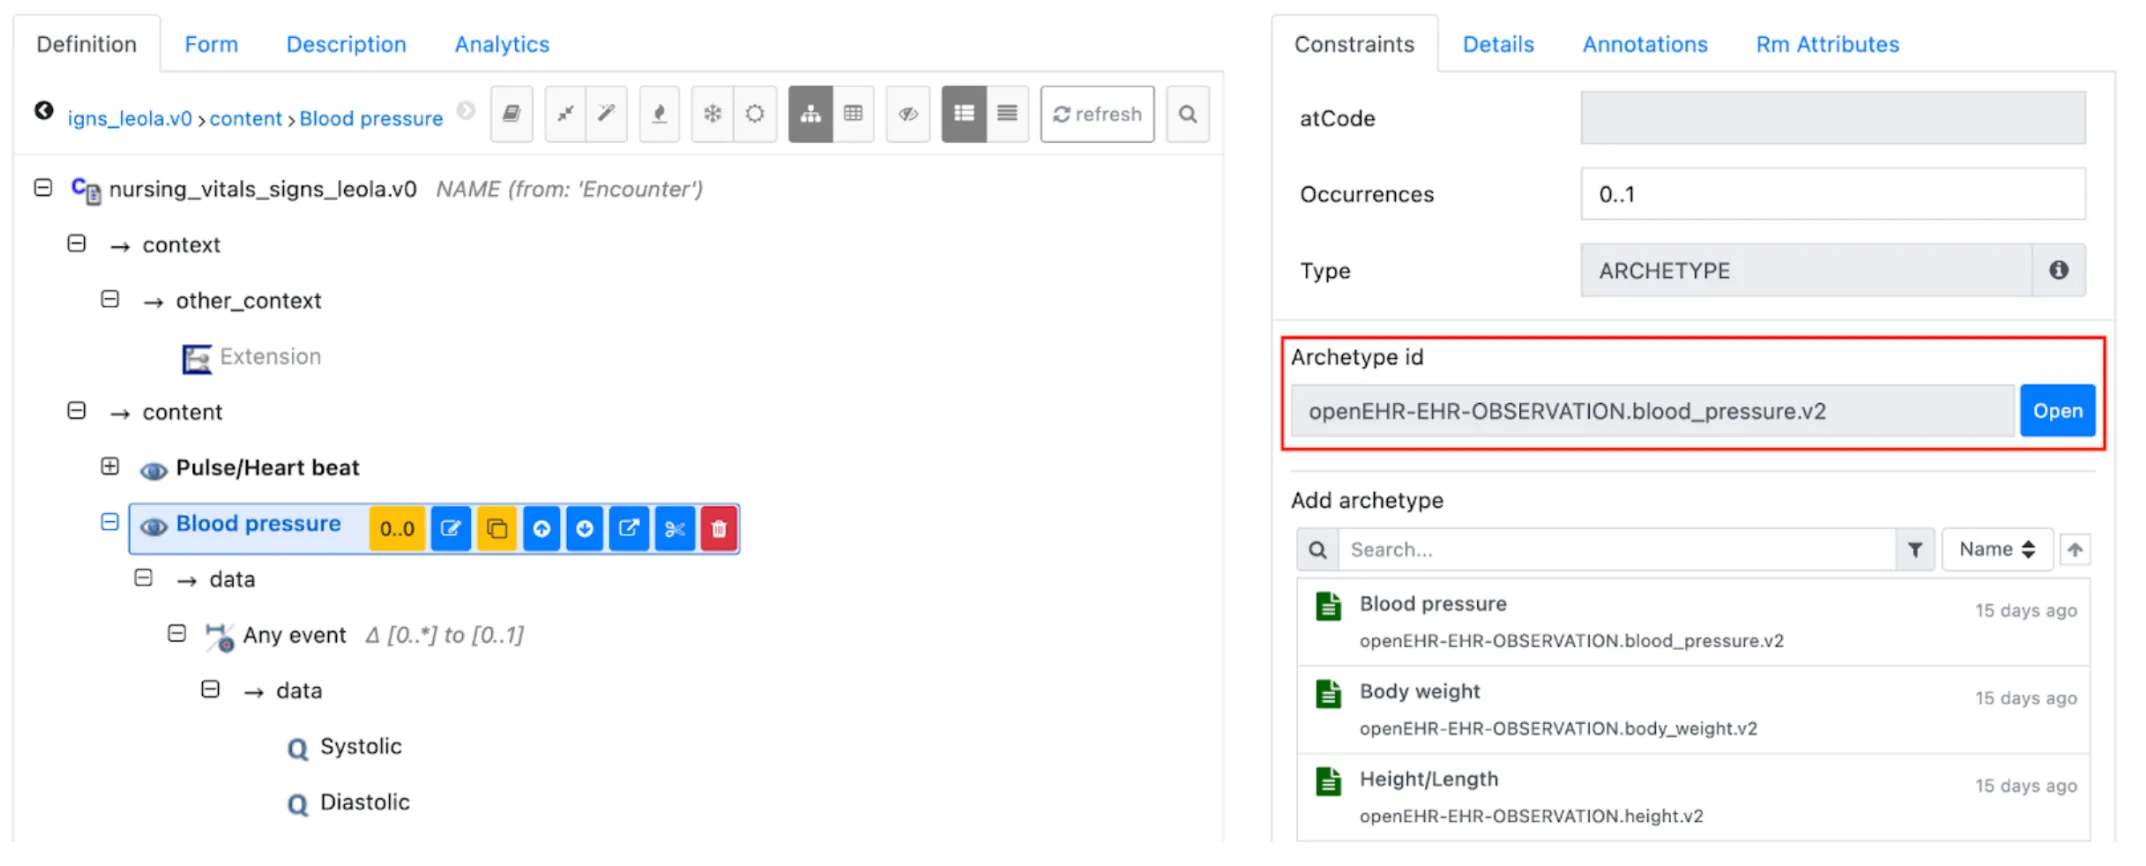The height and width of the screenshot is (866, 2146).
Task: Click the eye icon next to Pulse/Heart beat
Action: (x=153, y=470)
